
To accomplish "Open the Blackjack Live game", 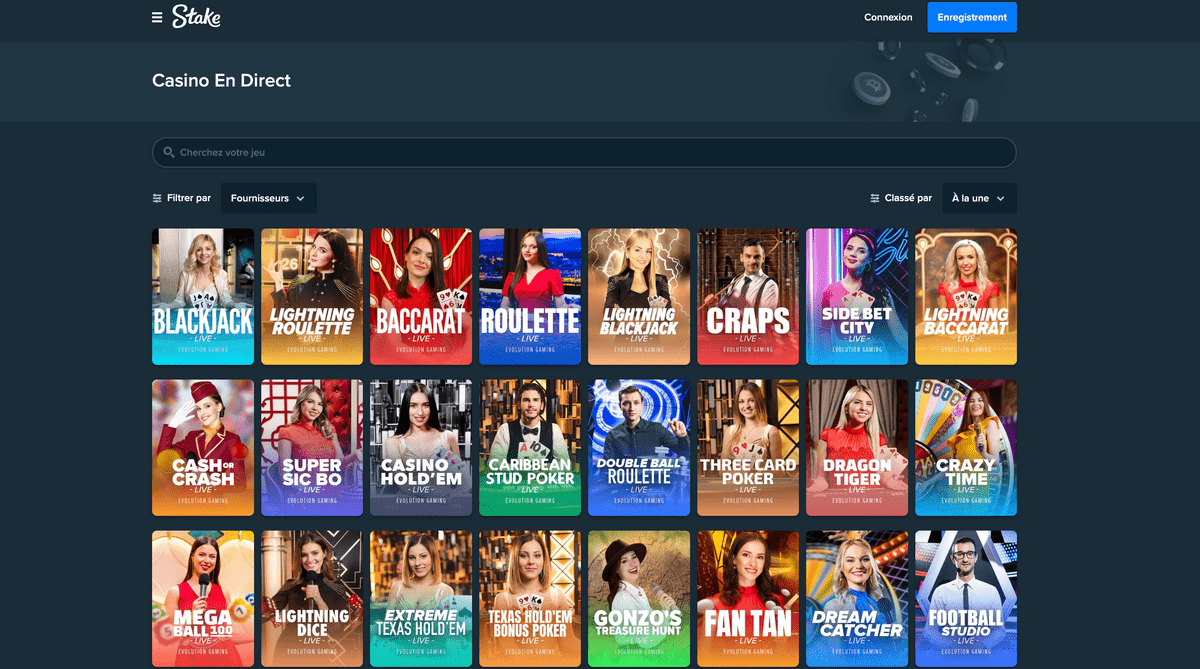I will 203,297.
